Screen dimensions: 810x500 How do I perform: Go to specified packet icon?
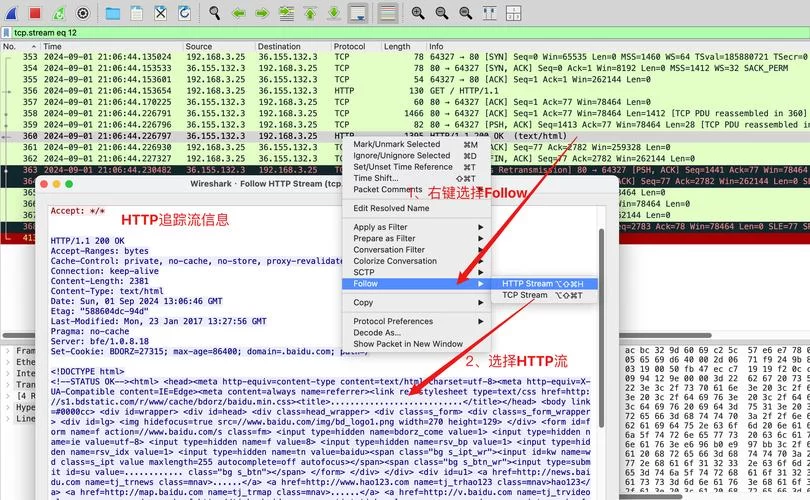pyautogui.click(x=286, y=13)
